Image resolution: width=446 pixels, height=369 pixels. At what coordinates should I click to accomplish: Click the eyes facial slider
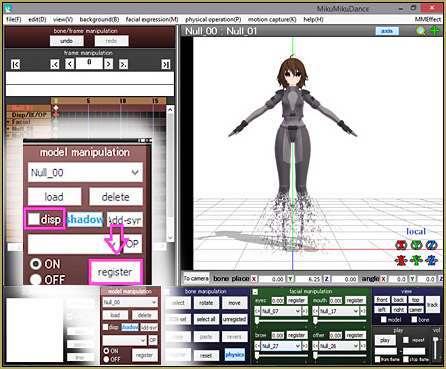coord(282,321)
